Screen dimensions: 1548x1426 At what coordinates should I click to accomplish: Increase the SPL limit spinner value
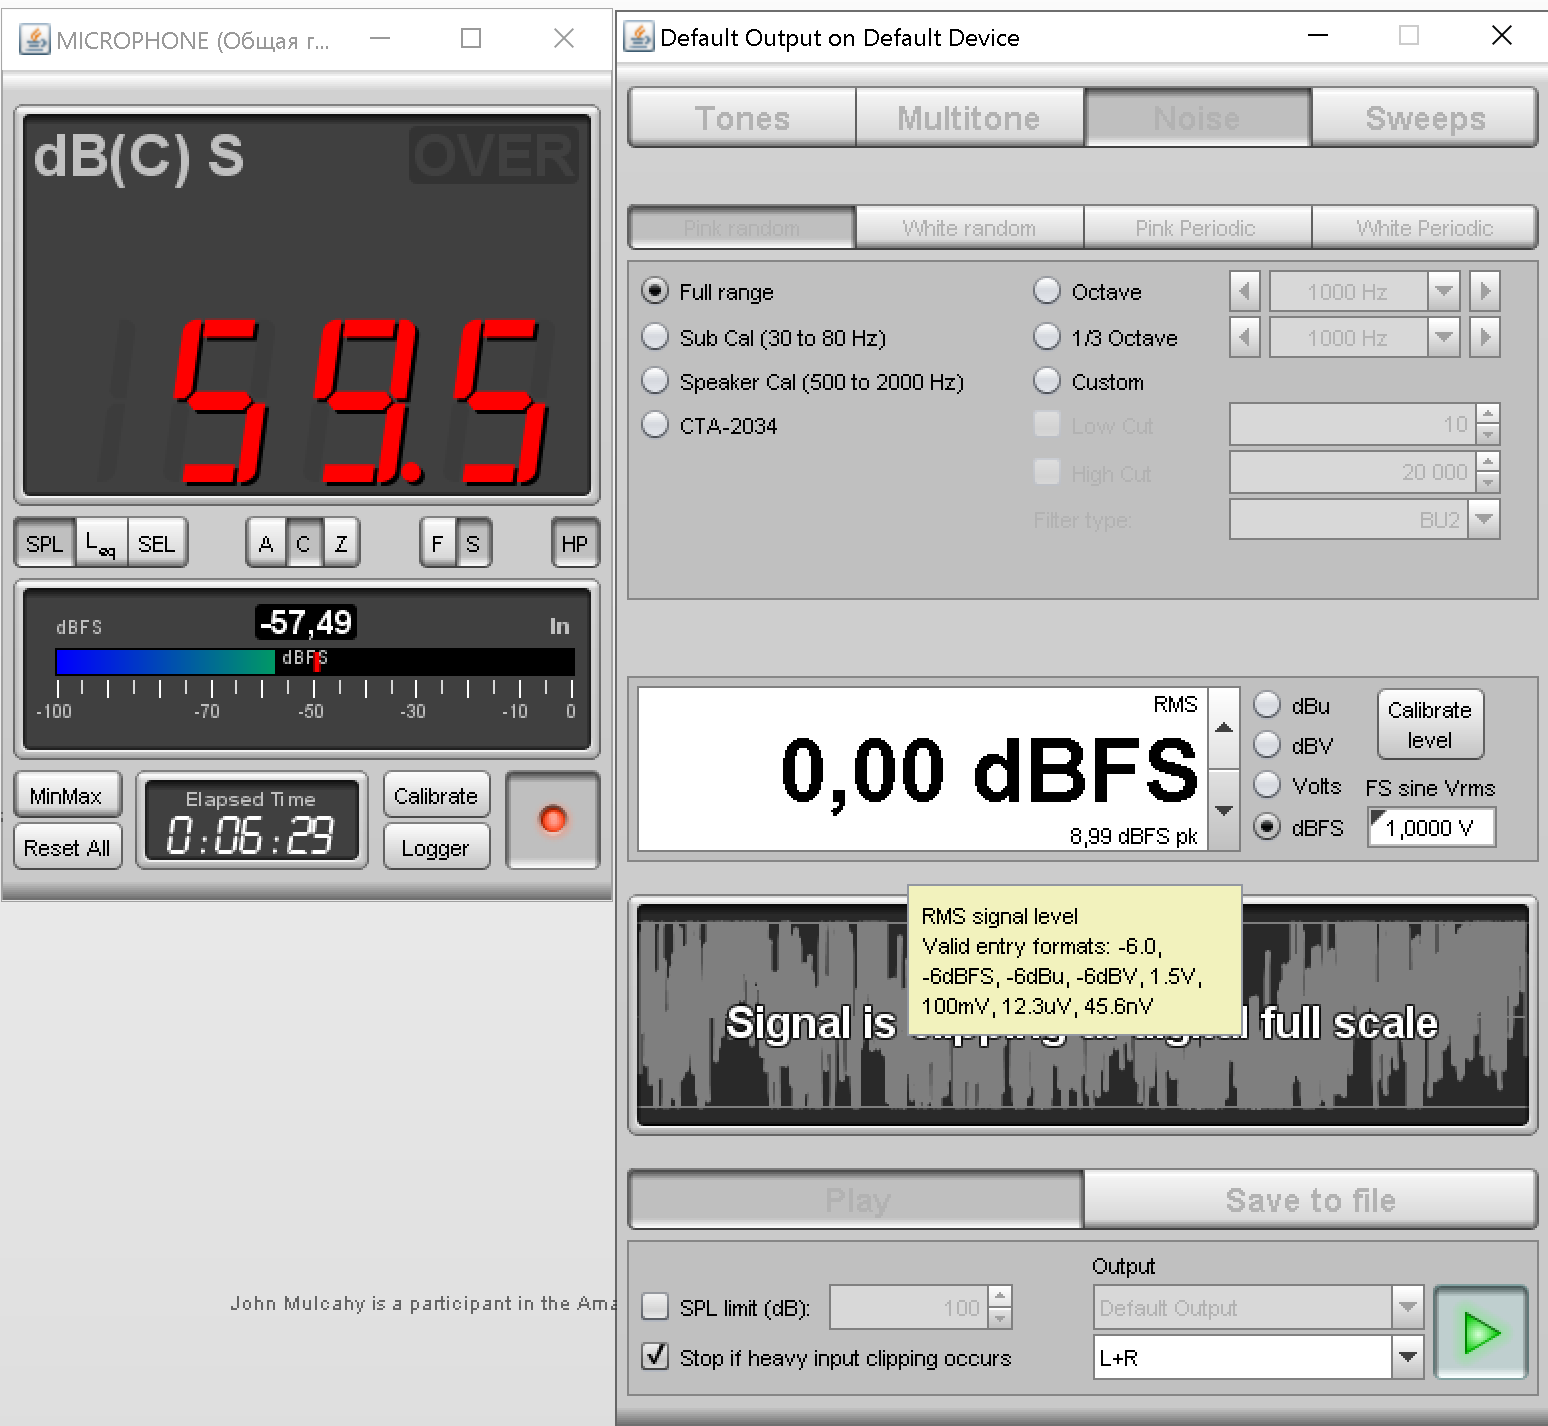[x=1000, y=1297]
